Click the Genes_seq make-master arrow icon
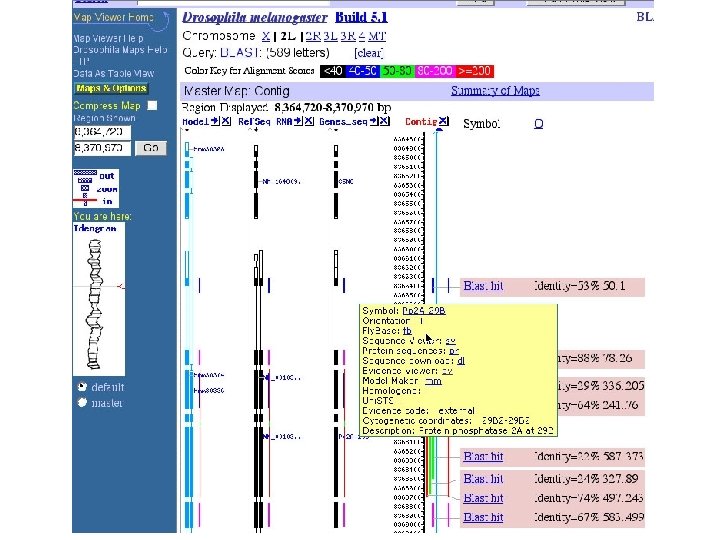Viewport: 720px width, 540px height. point(374,121)
